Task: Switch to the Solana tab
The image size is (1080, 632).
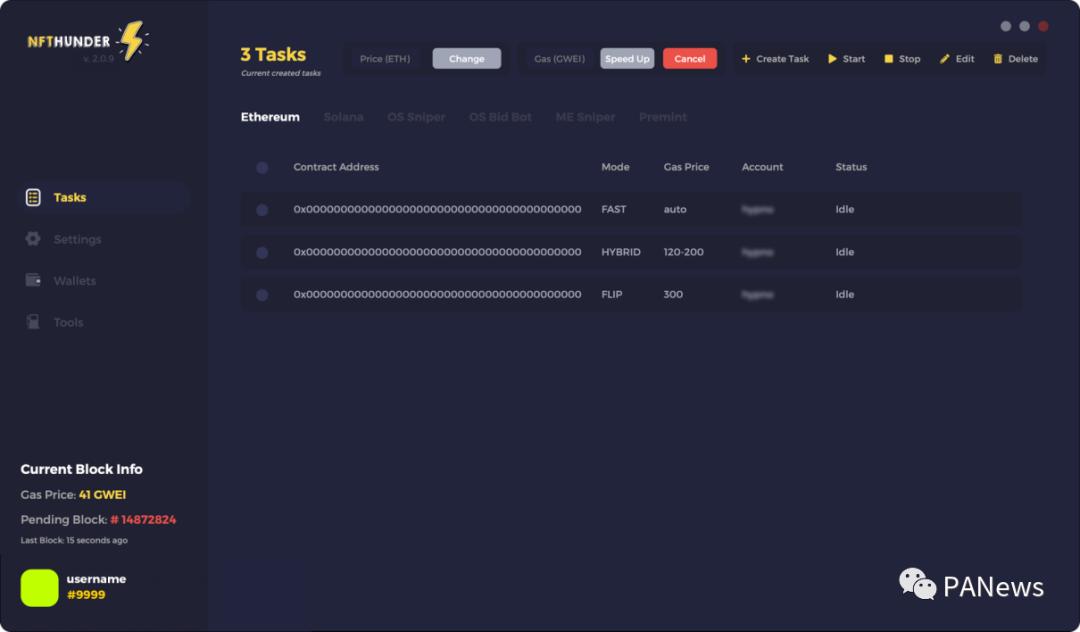Action: (x=343, y=117)
